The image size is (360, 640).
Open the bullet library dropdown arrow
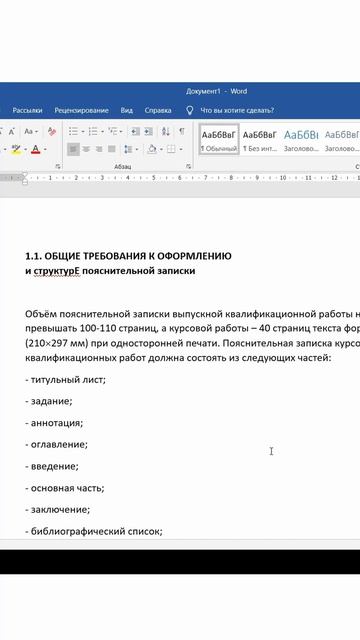83,132
